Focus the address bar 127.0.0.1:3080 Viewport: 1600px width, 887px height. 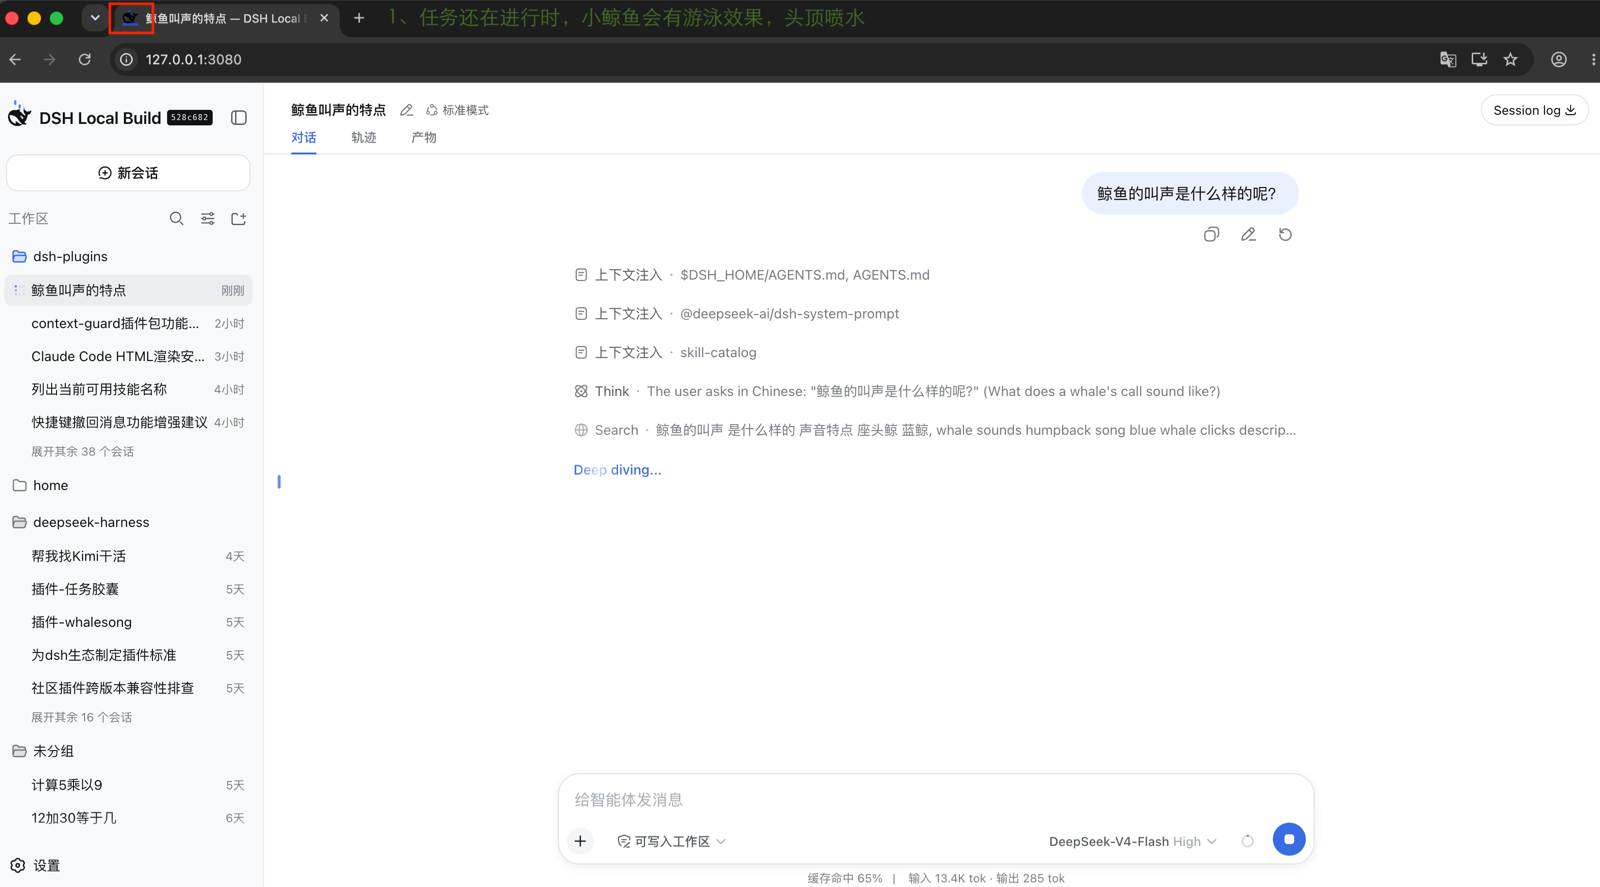[193, 60]
